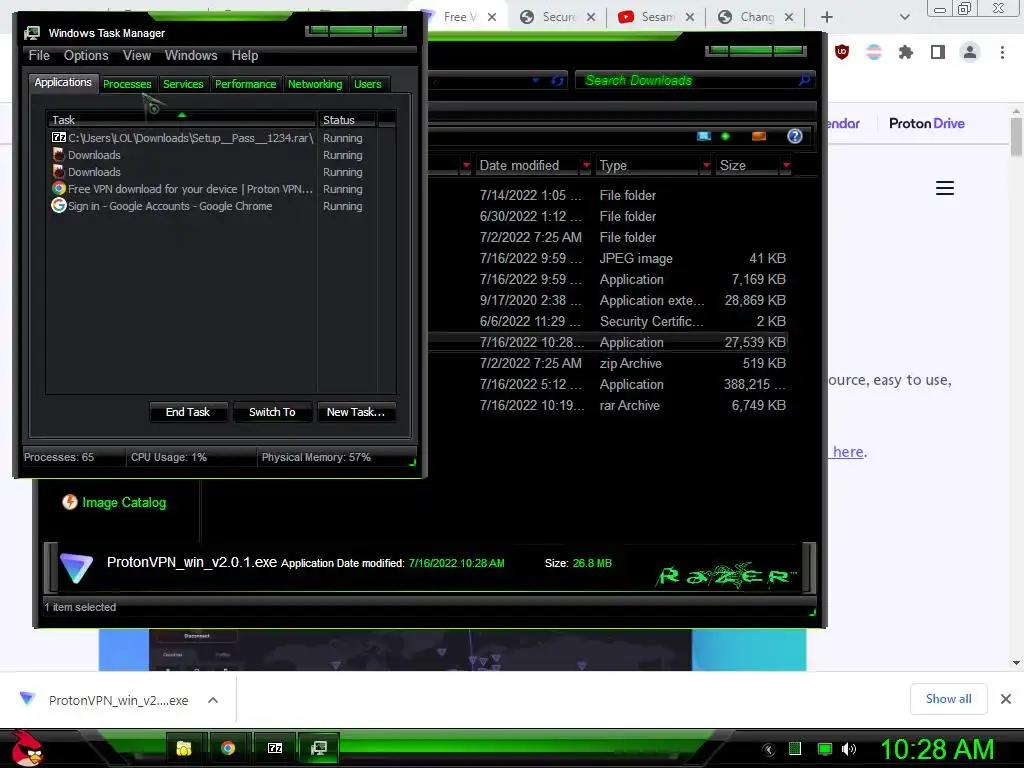1024x768 pixels.
Task: Open the File menu in Task Manager
Action: (39, 56)
